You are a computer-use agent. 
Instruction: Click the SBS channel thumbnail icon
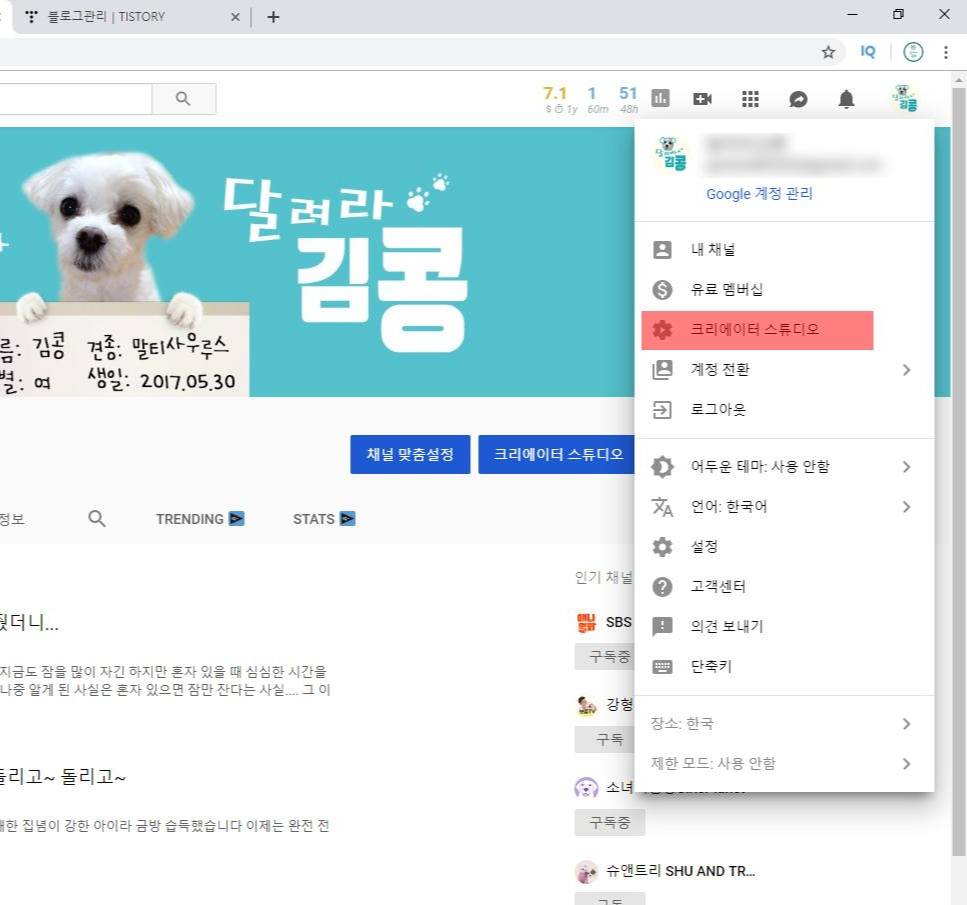pyautogui.click(x=586, y=622)
